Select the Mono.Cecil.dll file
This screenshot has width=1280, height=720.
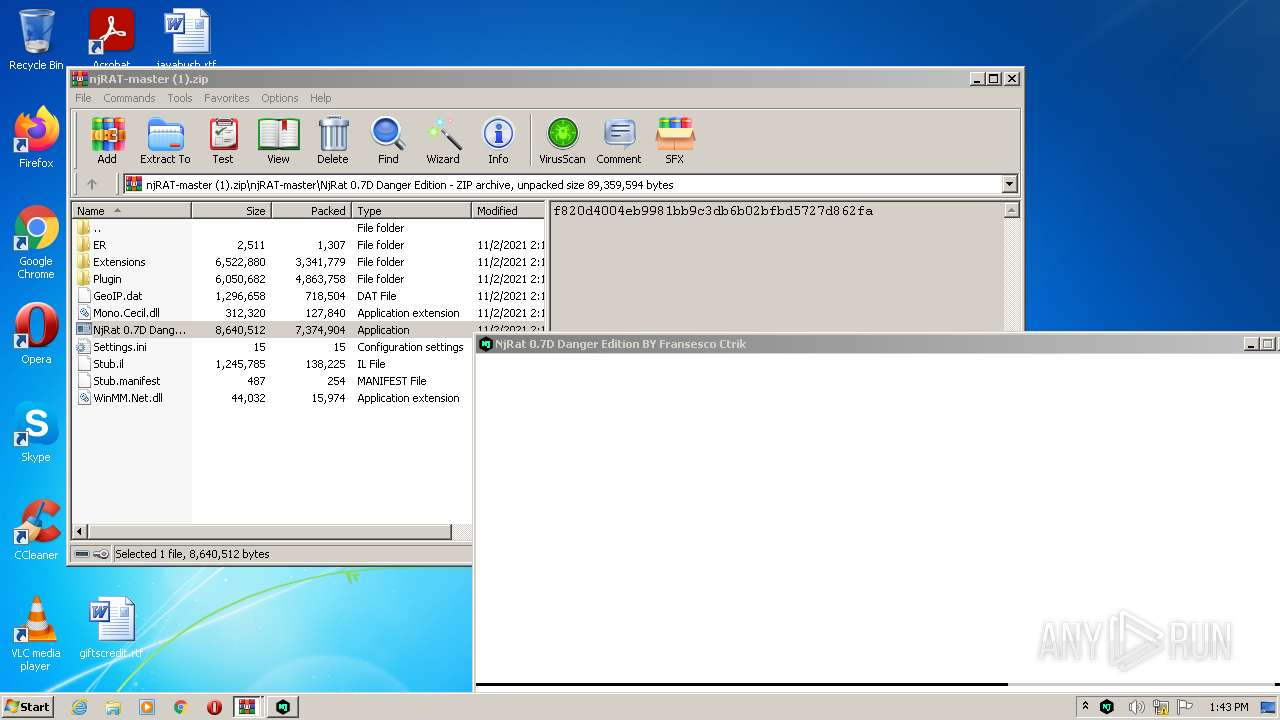coord(309,313)
